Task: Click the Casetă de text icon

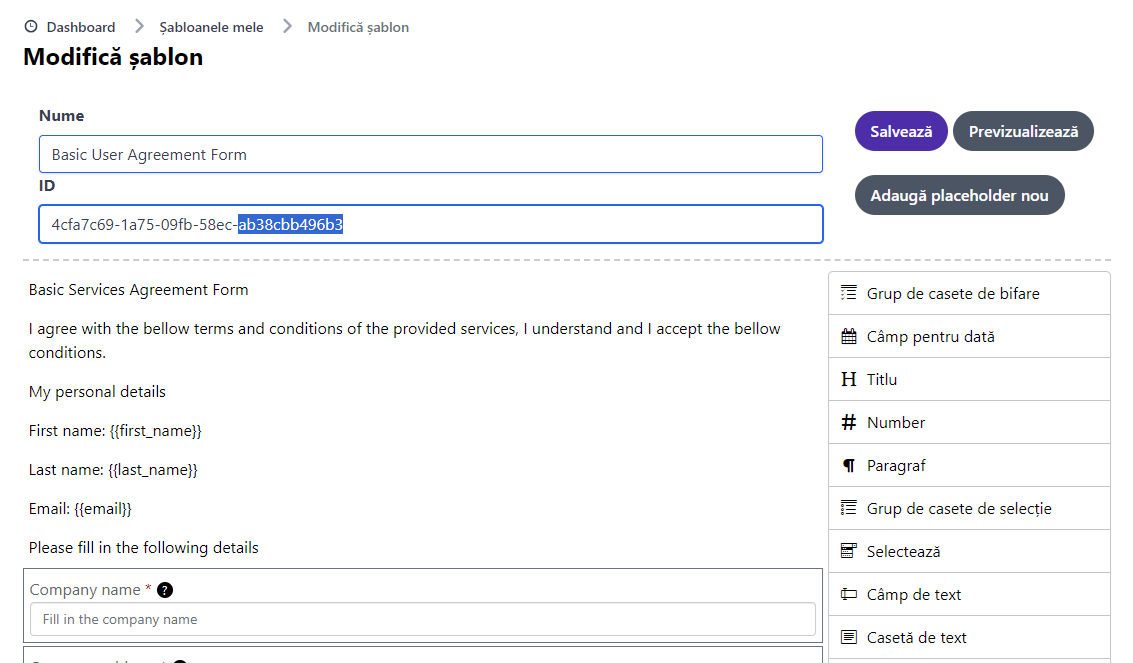Action: (x=849, y=637)
